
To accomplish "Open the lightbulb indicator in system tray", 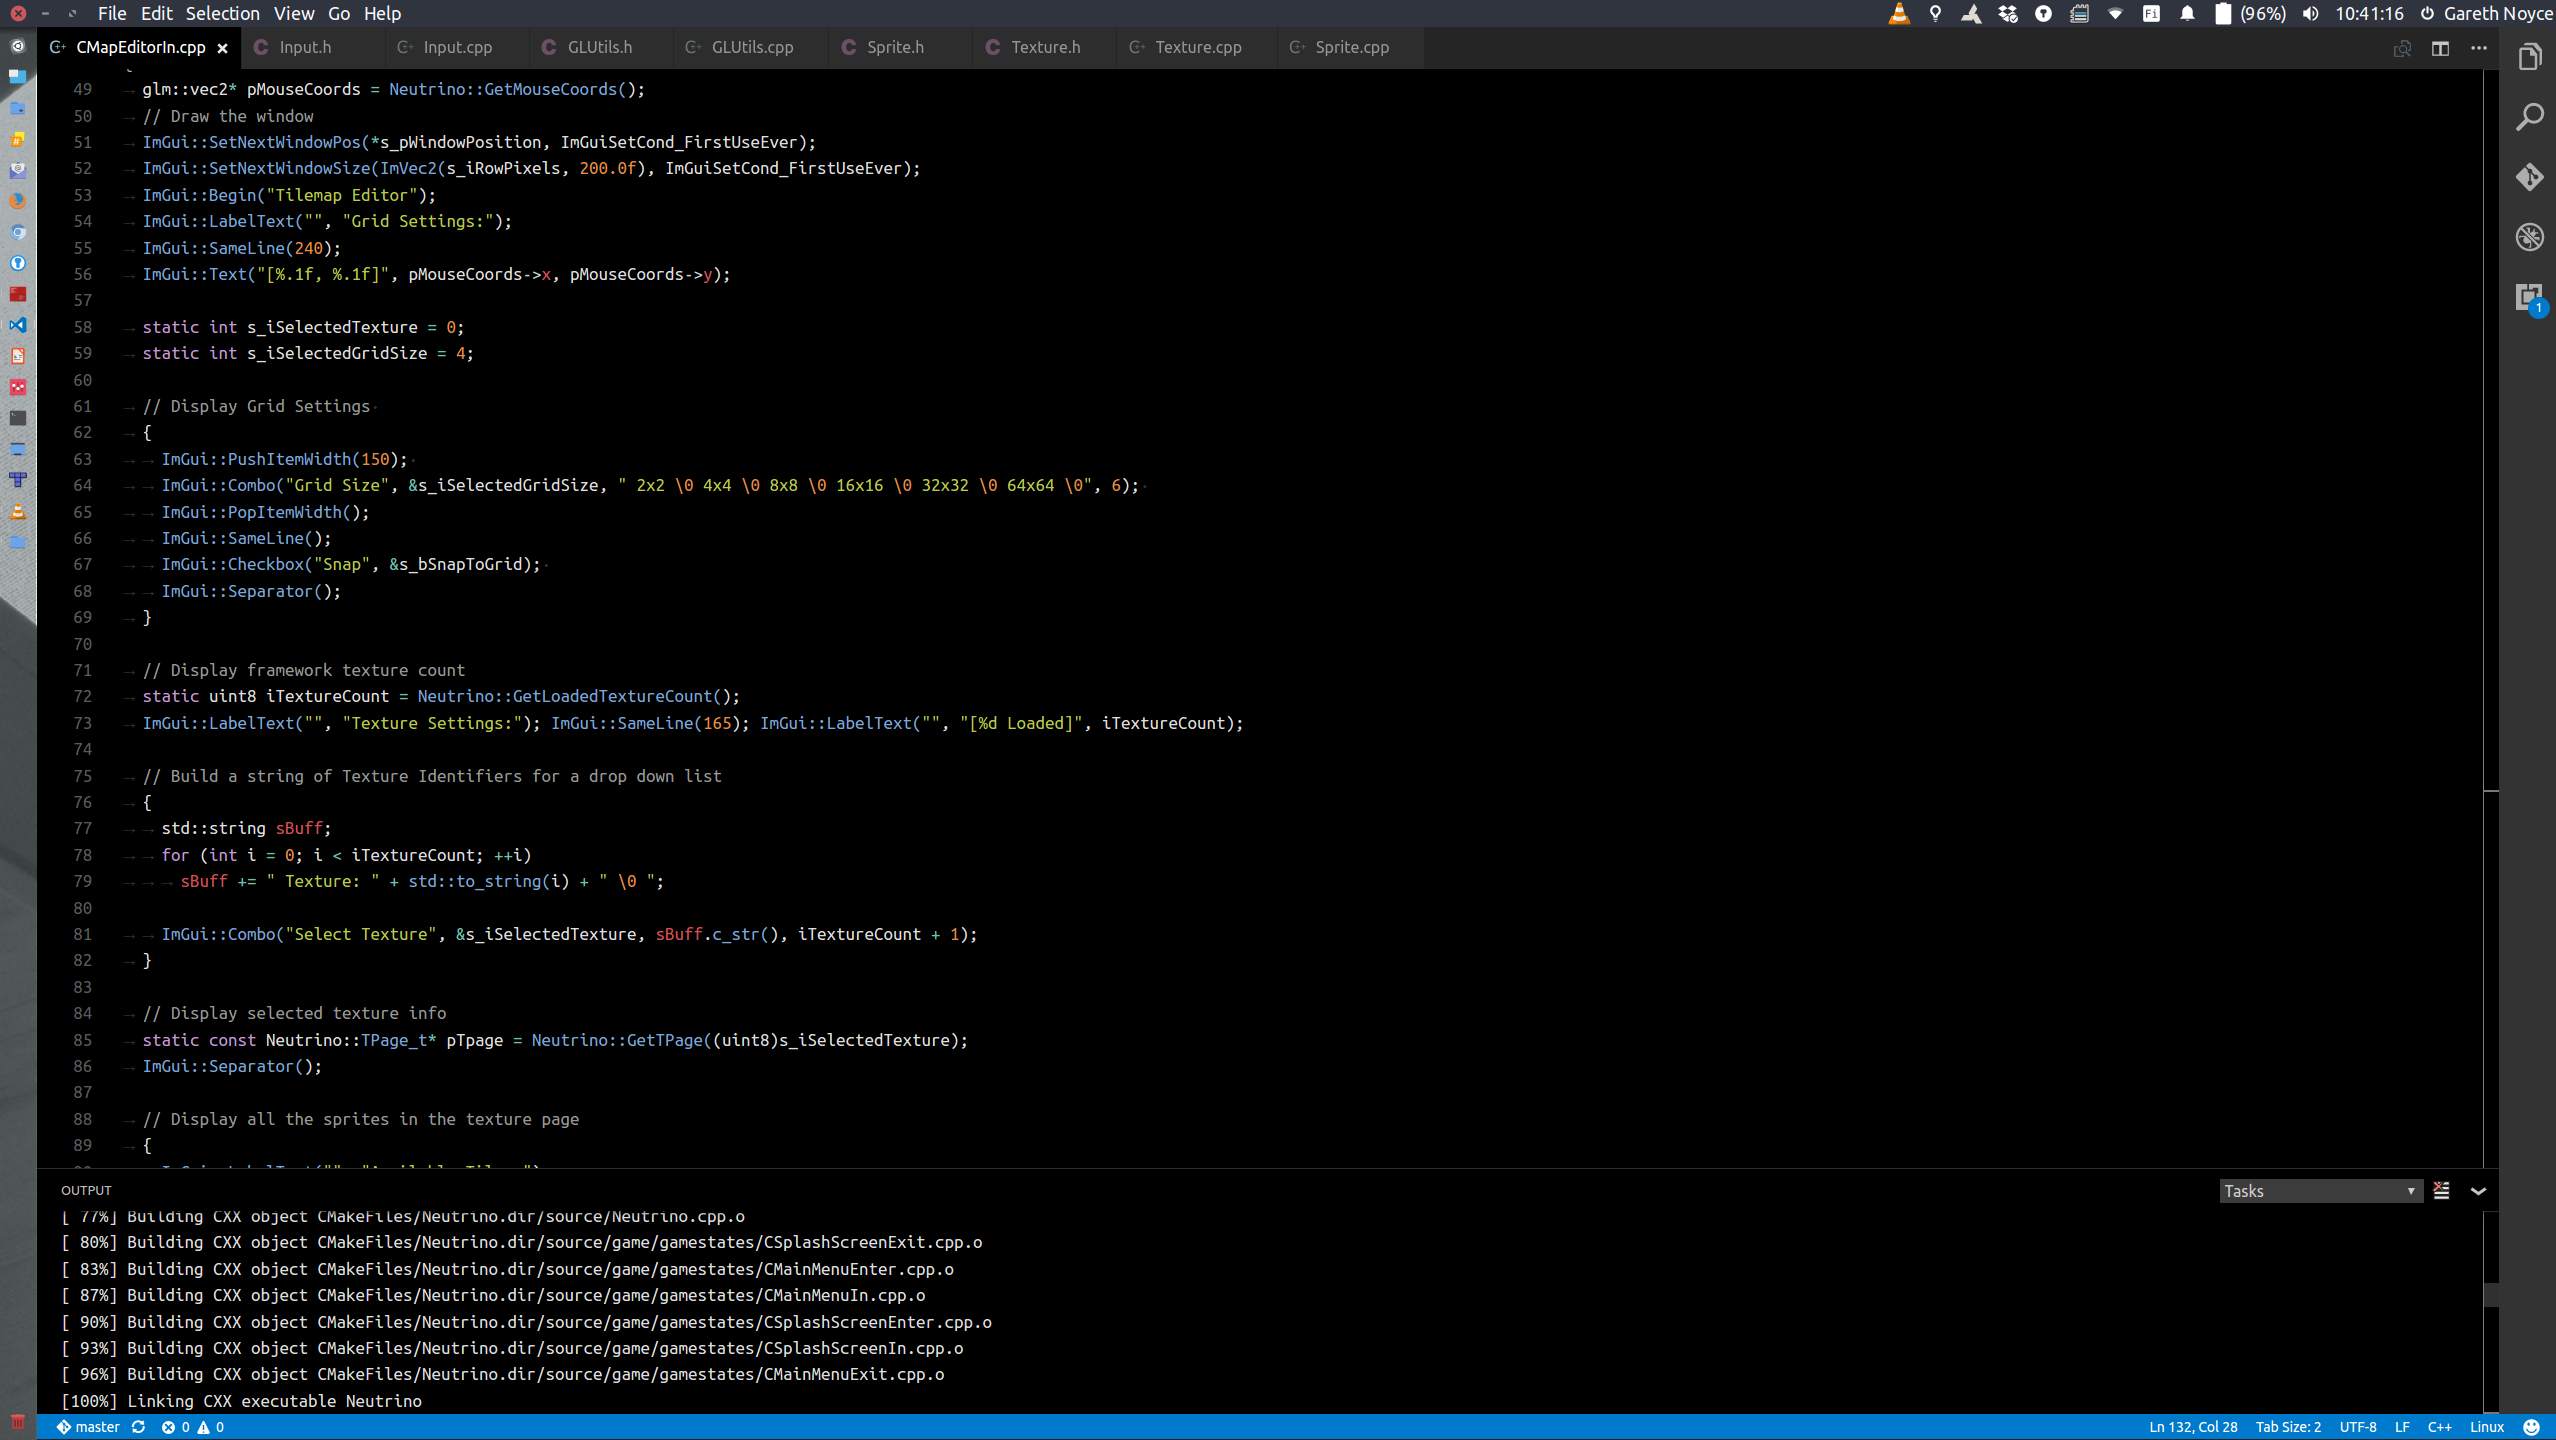I will coord(1935,13).
